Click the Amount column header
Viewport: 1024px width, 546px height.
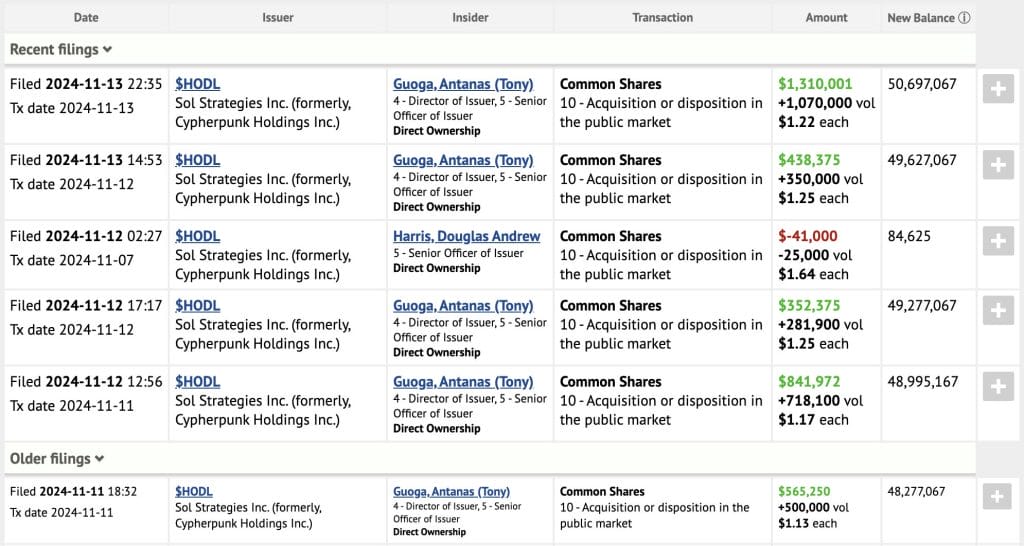point(826,18)
